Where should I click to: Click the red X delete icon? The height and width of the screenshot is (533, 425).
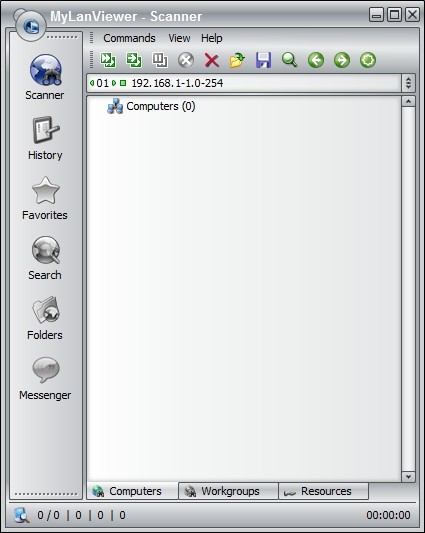click(x=212, y=61)
